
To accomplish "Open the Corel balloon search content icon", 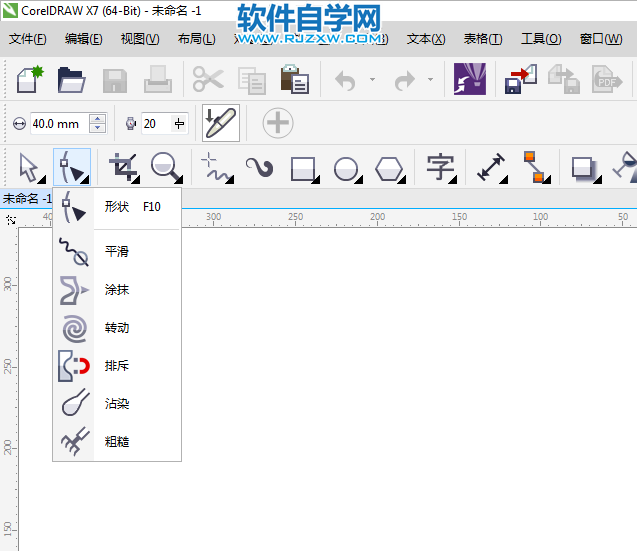I will [470, 79].
